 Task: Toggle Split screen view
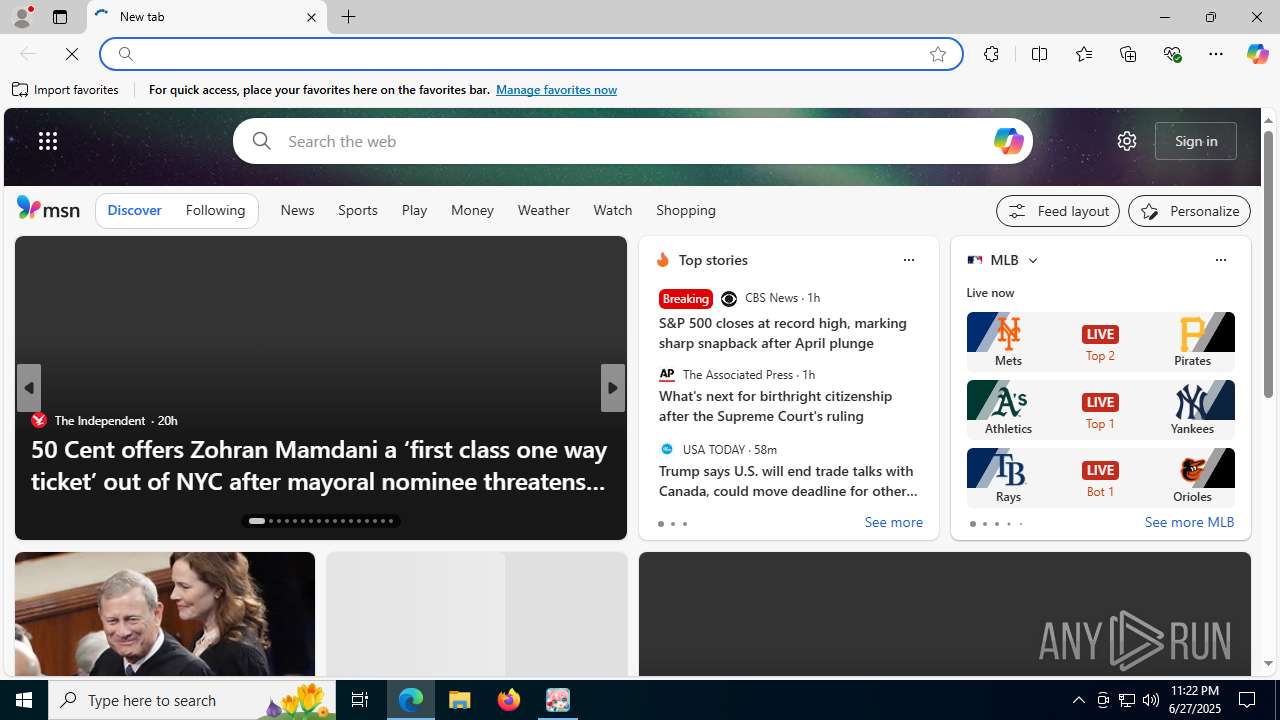point(1039,54)
